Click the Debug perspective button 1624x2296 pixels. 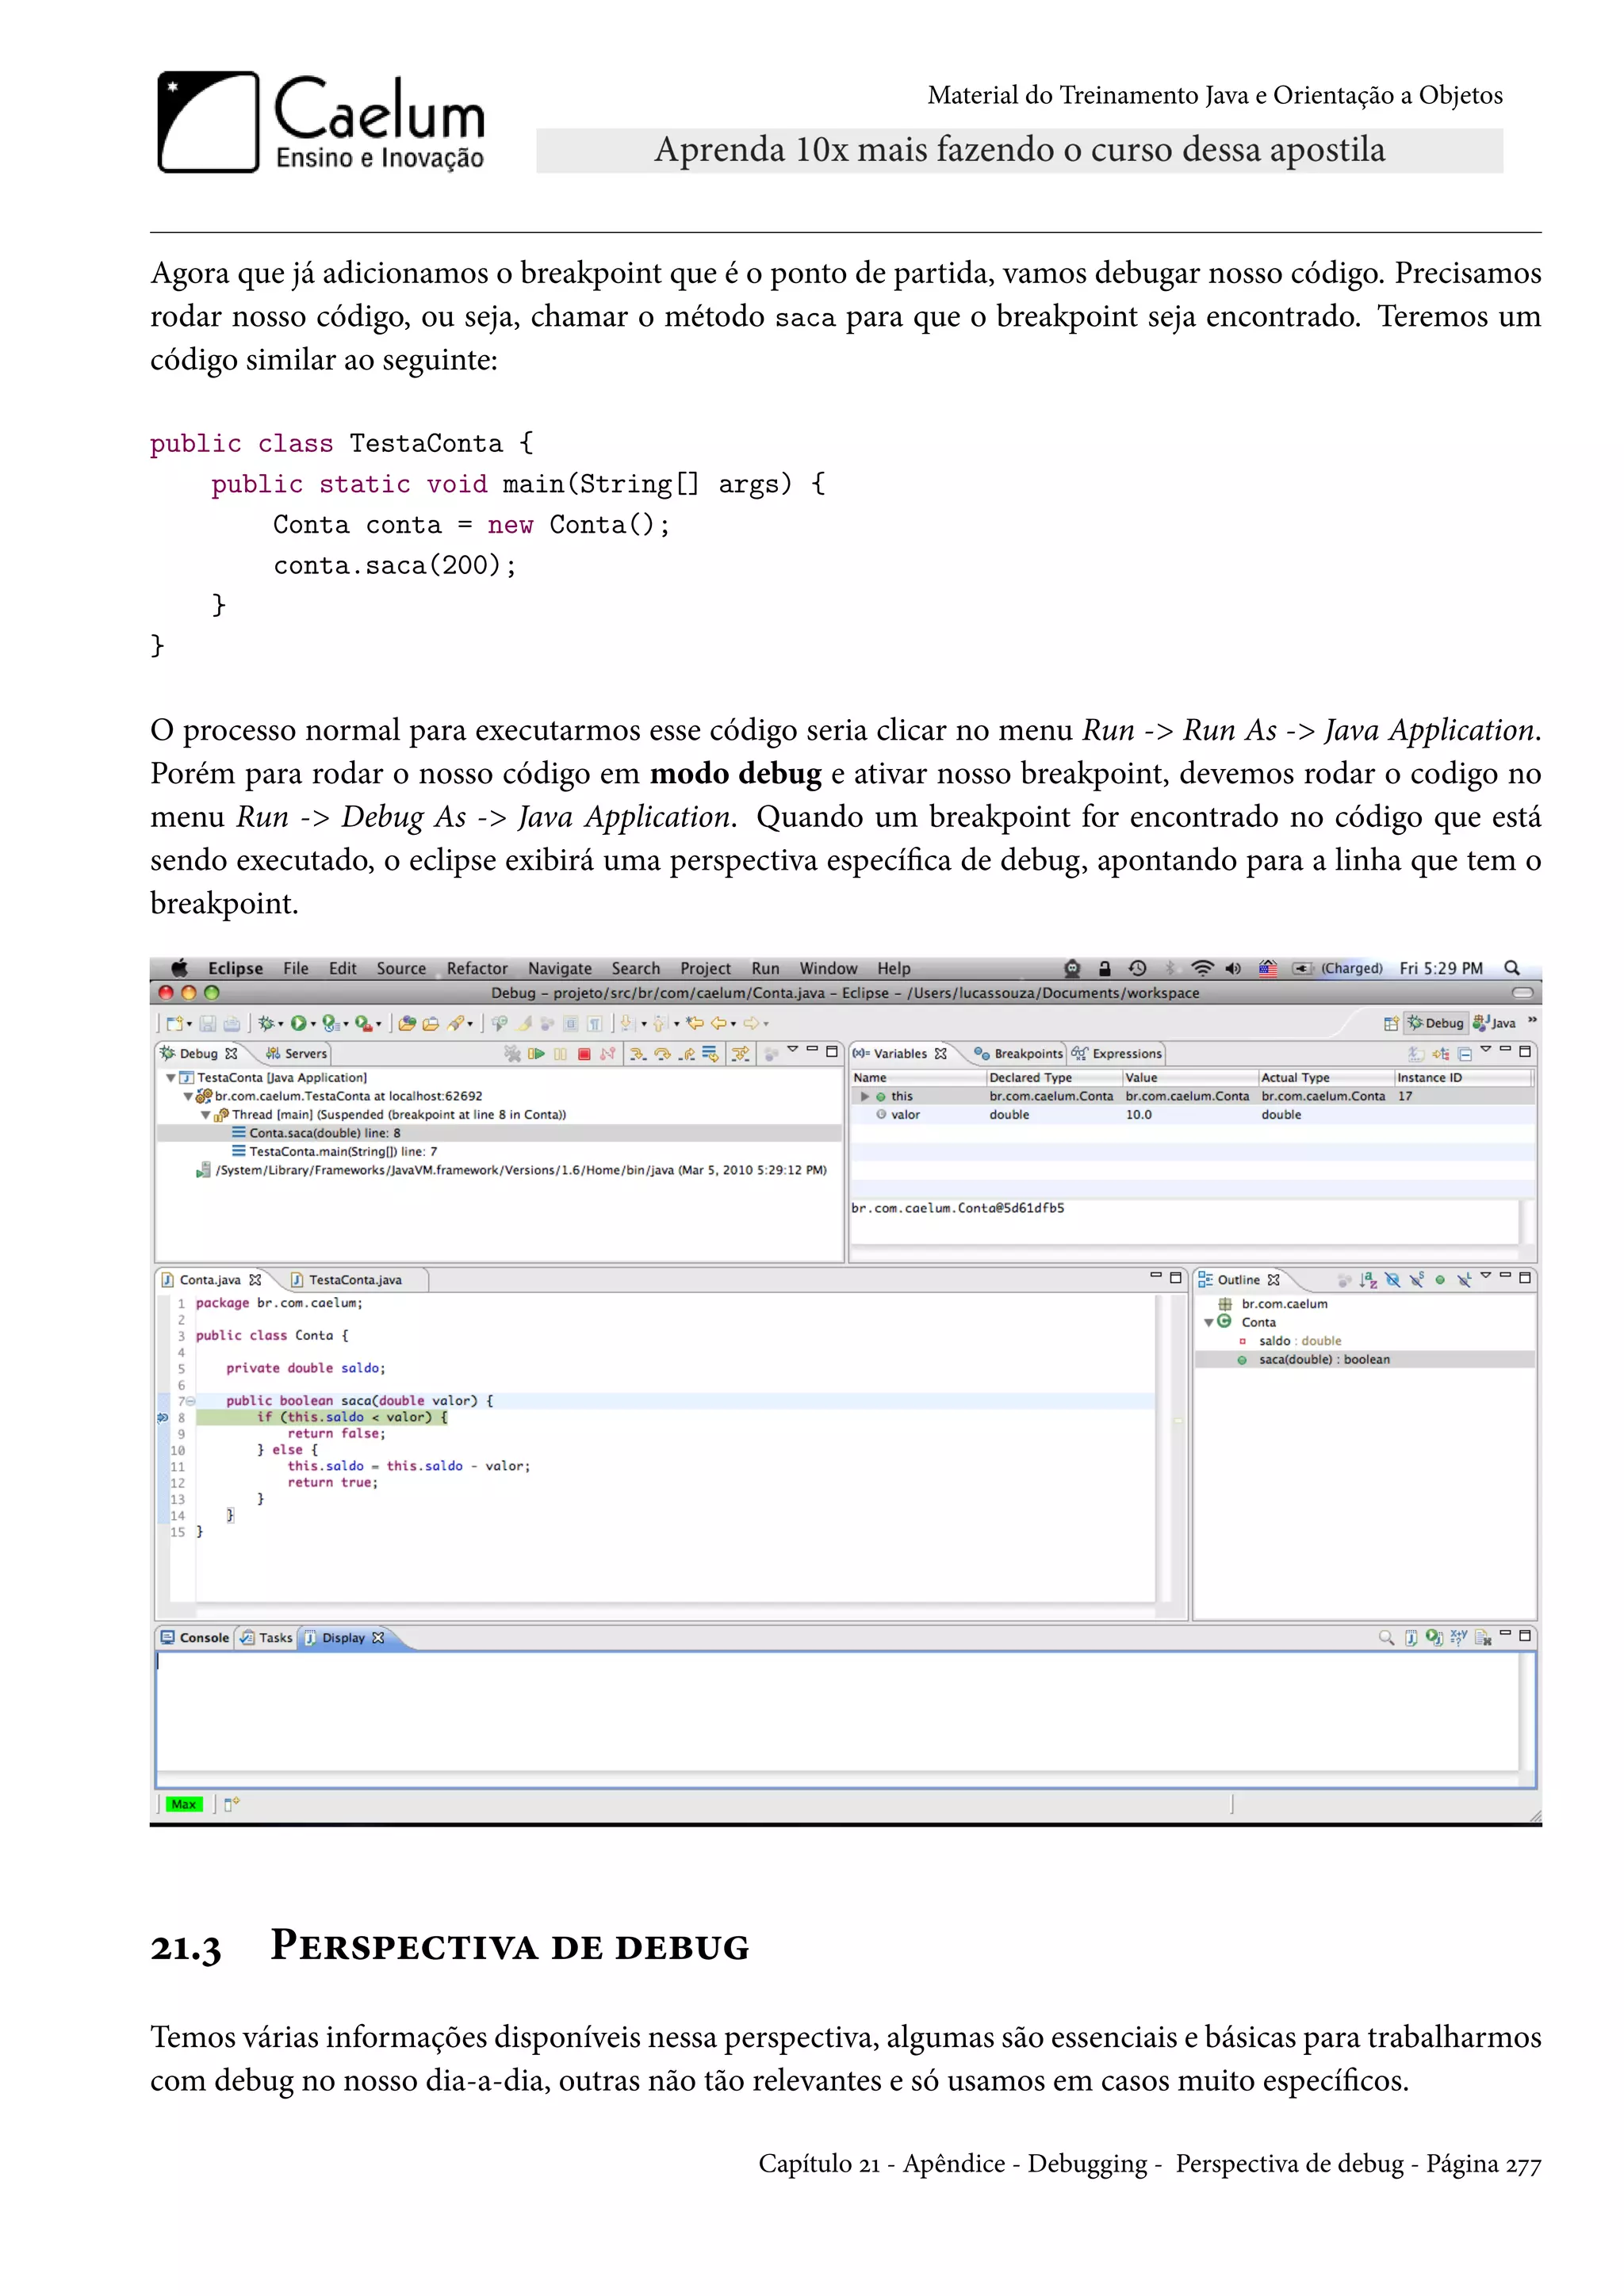click(1435, 1023)
